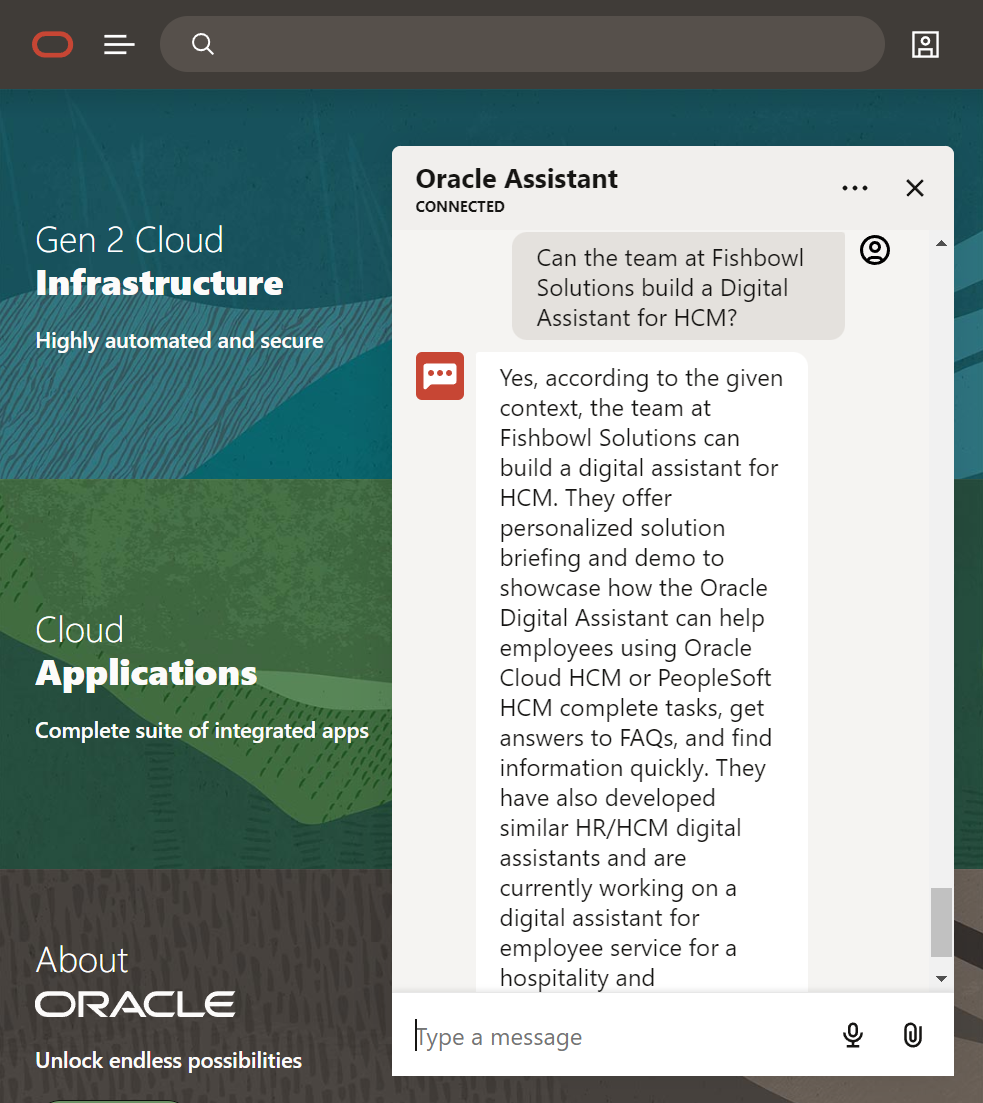This screenshot has height=1103, width=983.
Task: Click the red bot chat bubble icon
Action: [x=440, y=376]
